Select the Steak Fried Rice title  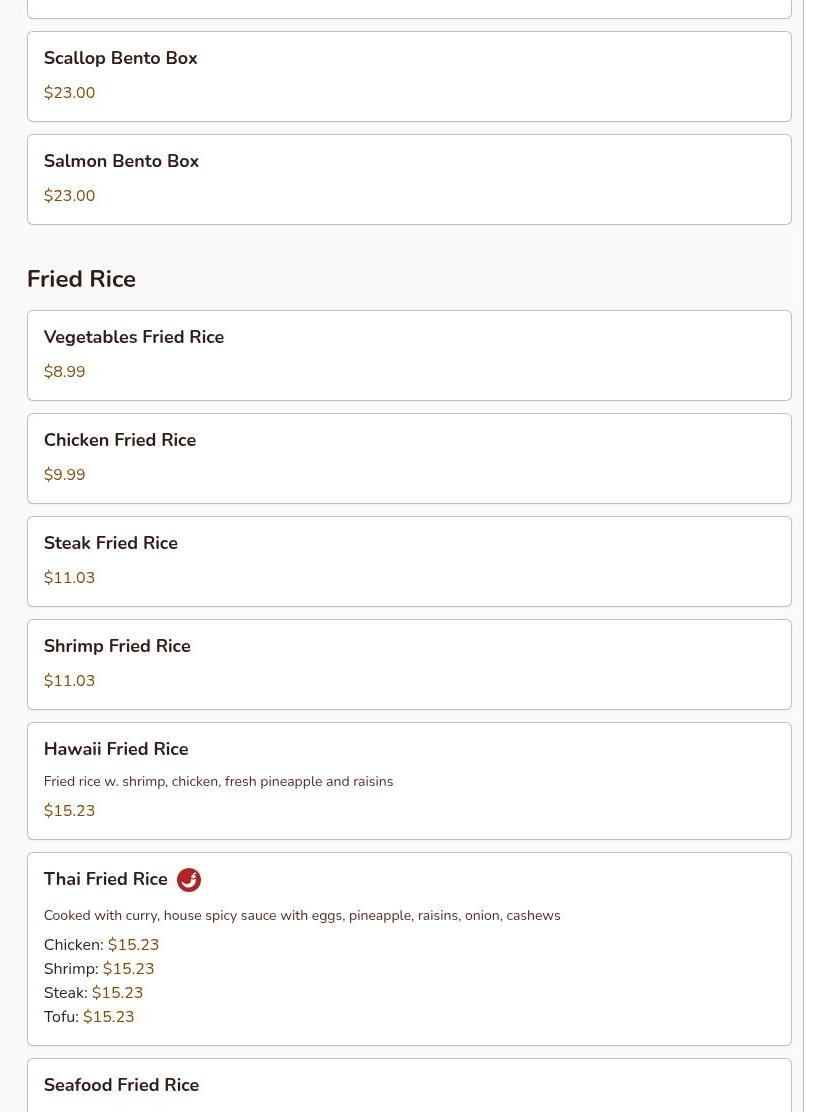tap(111, 544)
